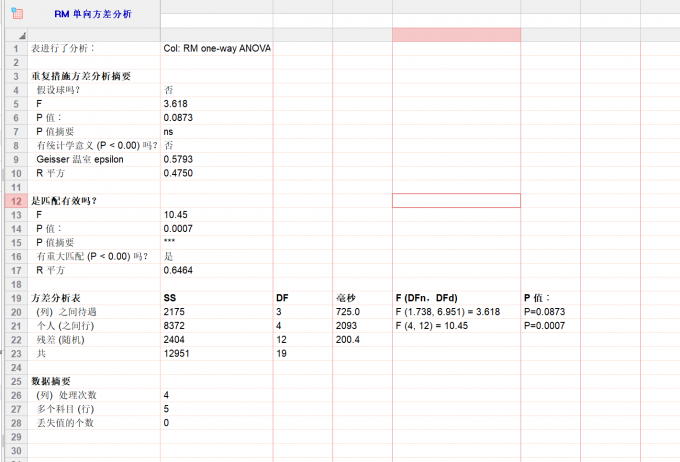Click the 'RM 单向方差分析' sheet title
The height and width of the screenshot is (462, 680).
pyautogui.click(x=93, y=14)
